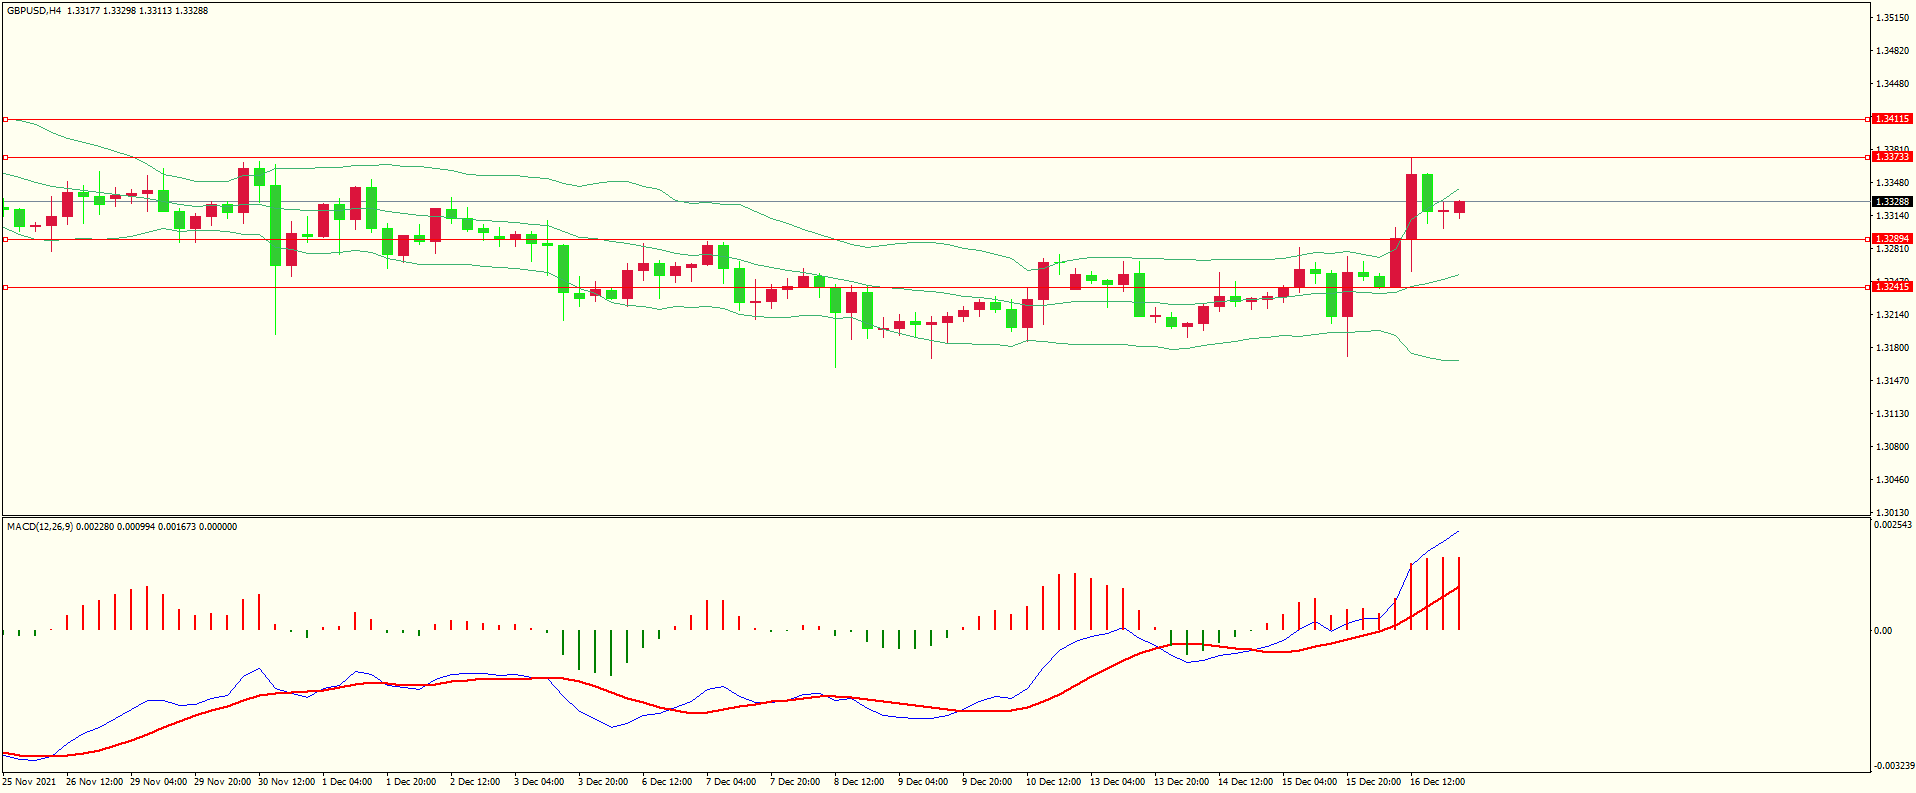Click the black current price label 1.33288

tap(1892, 202)
